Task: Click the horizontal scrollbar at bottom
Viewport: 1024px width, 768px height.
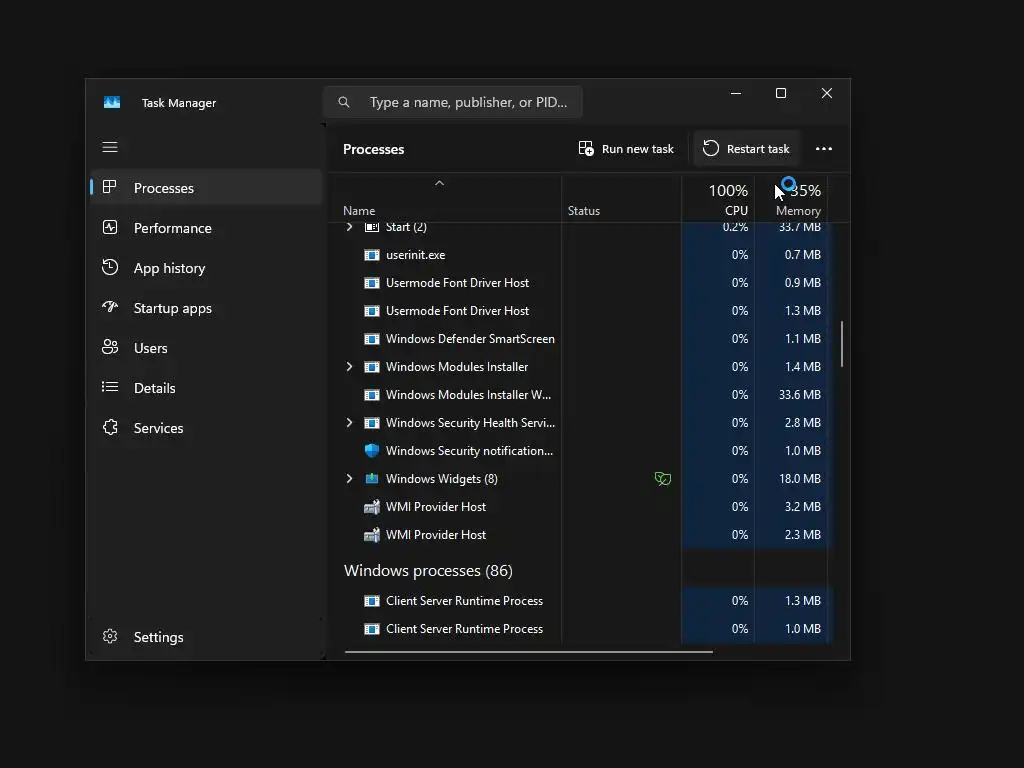Action: tap(529, 651)
